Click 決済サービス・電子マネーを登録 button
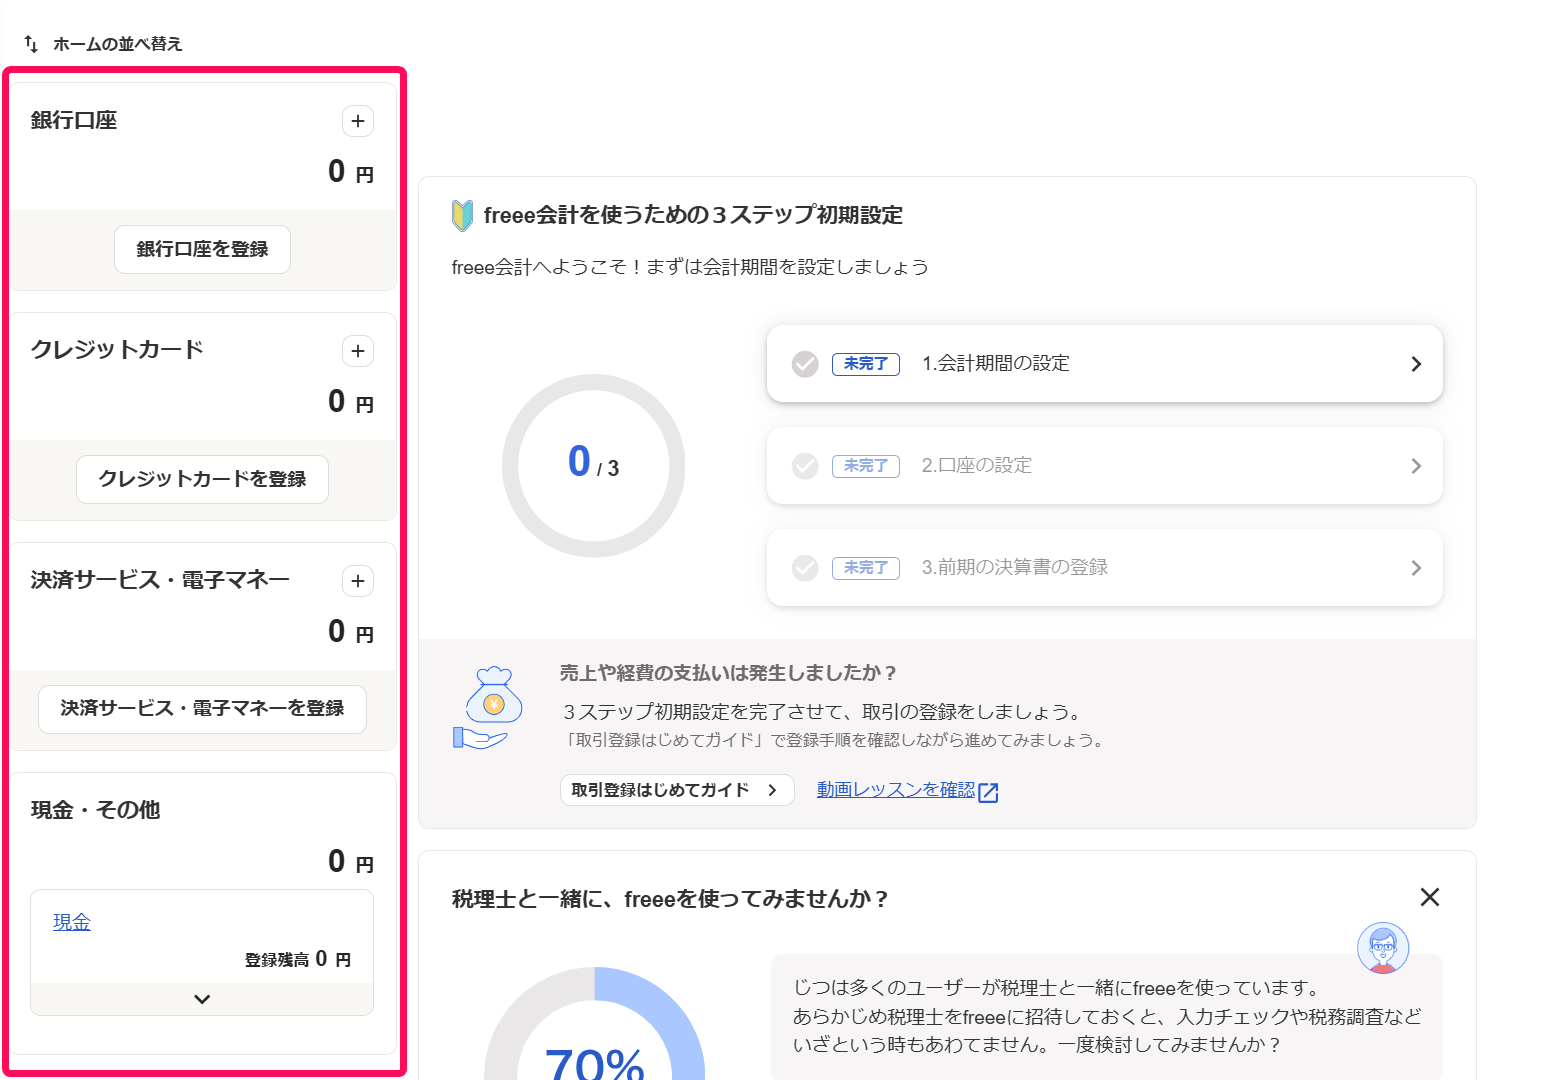1556x1080 pixels. tap(202, 709)
